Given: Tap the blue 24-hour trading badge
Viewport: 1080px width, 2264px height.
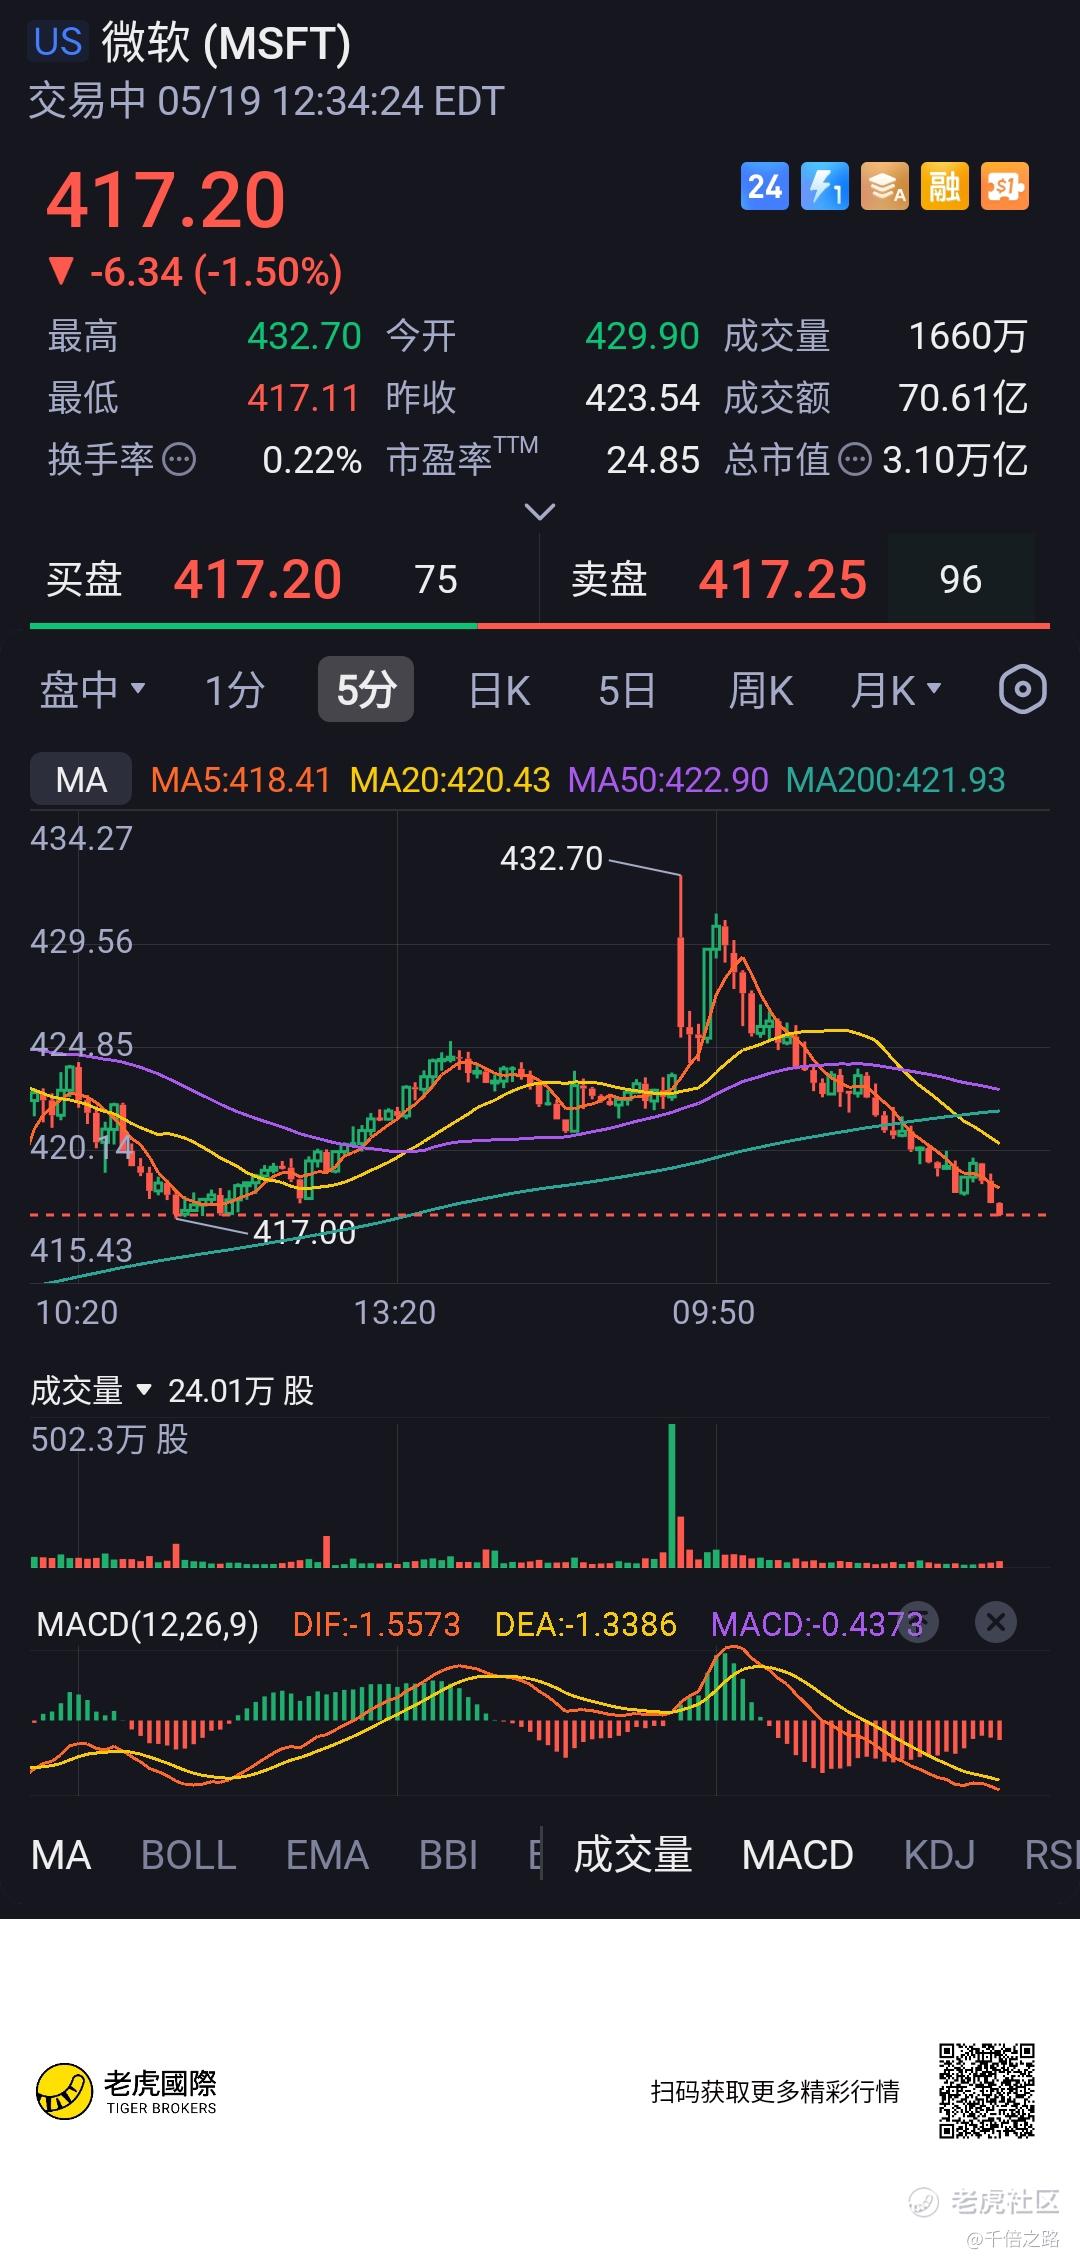Looking at the screenshot, I should (765, 186).
